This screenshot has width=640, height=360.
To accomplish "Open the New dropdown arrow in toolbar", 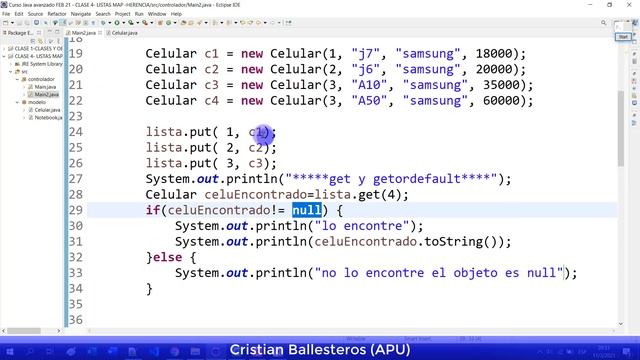I will tap(12, 23).
